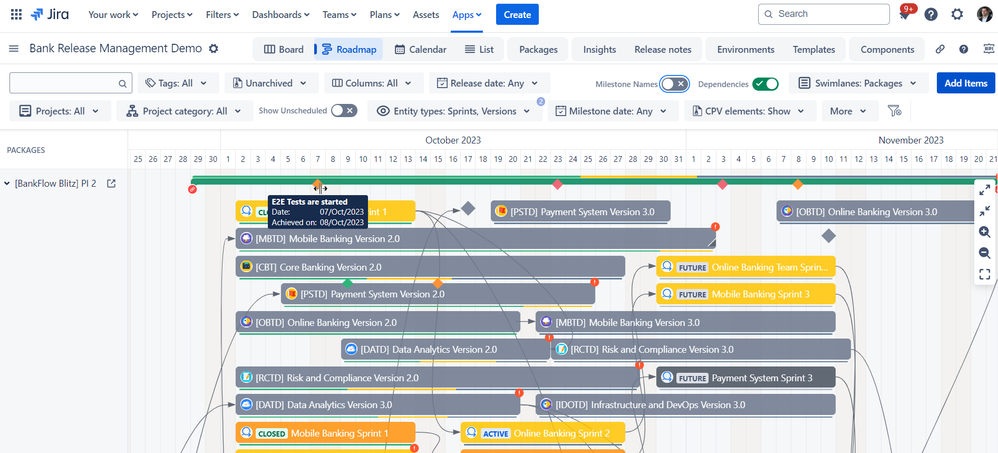This screenshot has width=998, height=453.
Task: Toggle Milestone Names switch
Action: tap(673, 83)
